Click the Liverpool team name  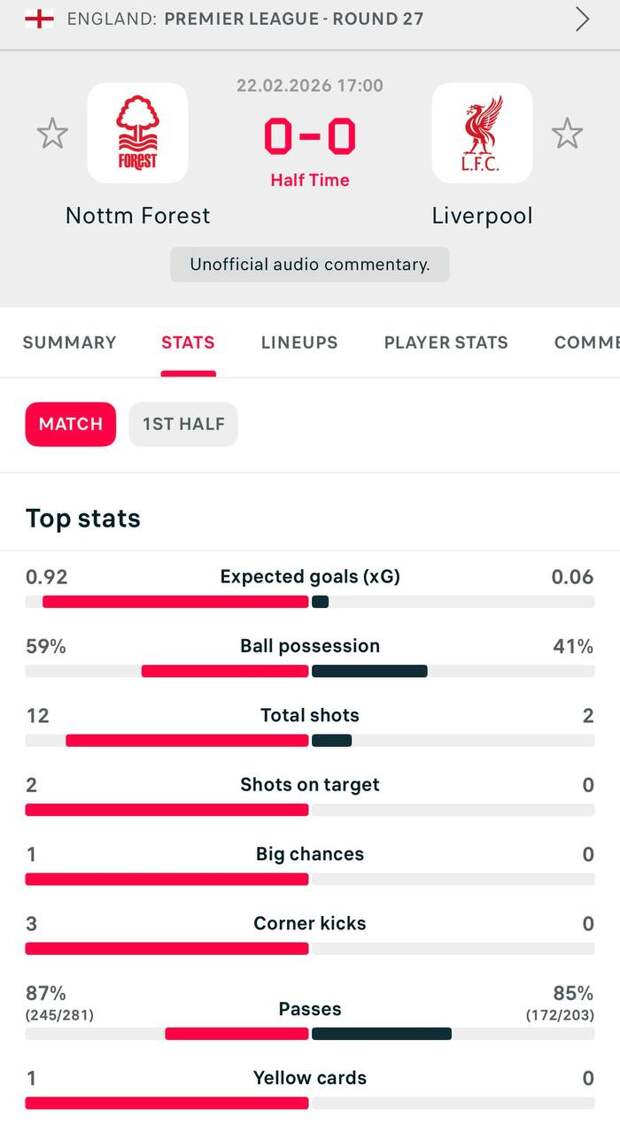click(482, 216)
